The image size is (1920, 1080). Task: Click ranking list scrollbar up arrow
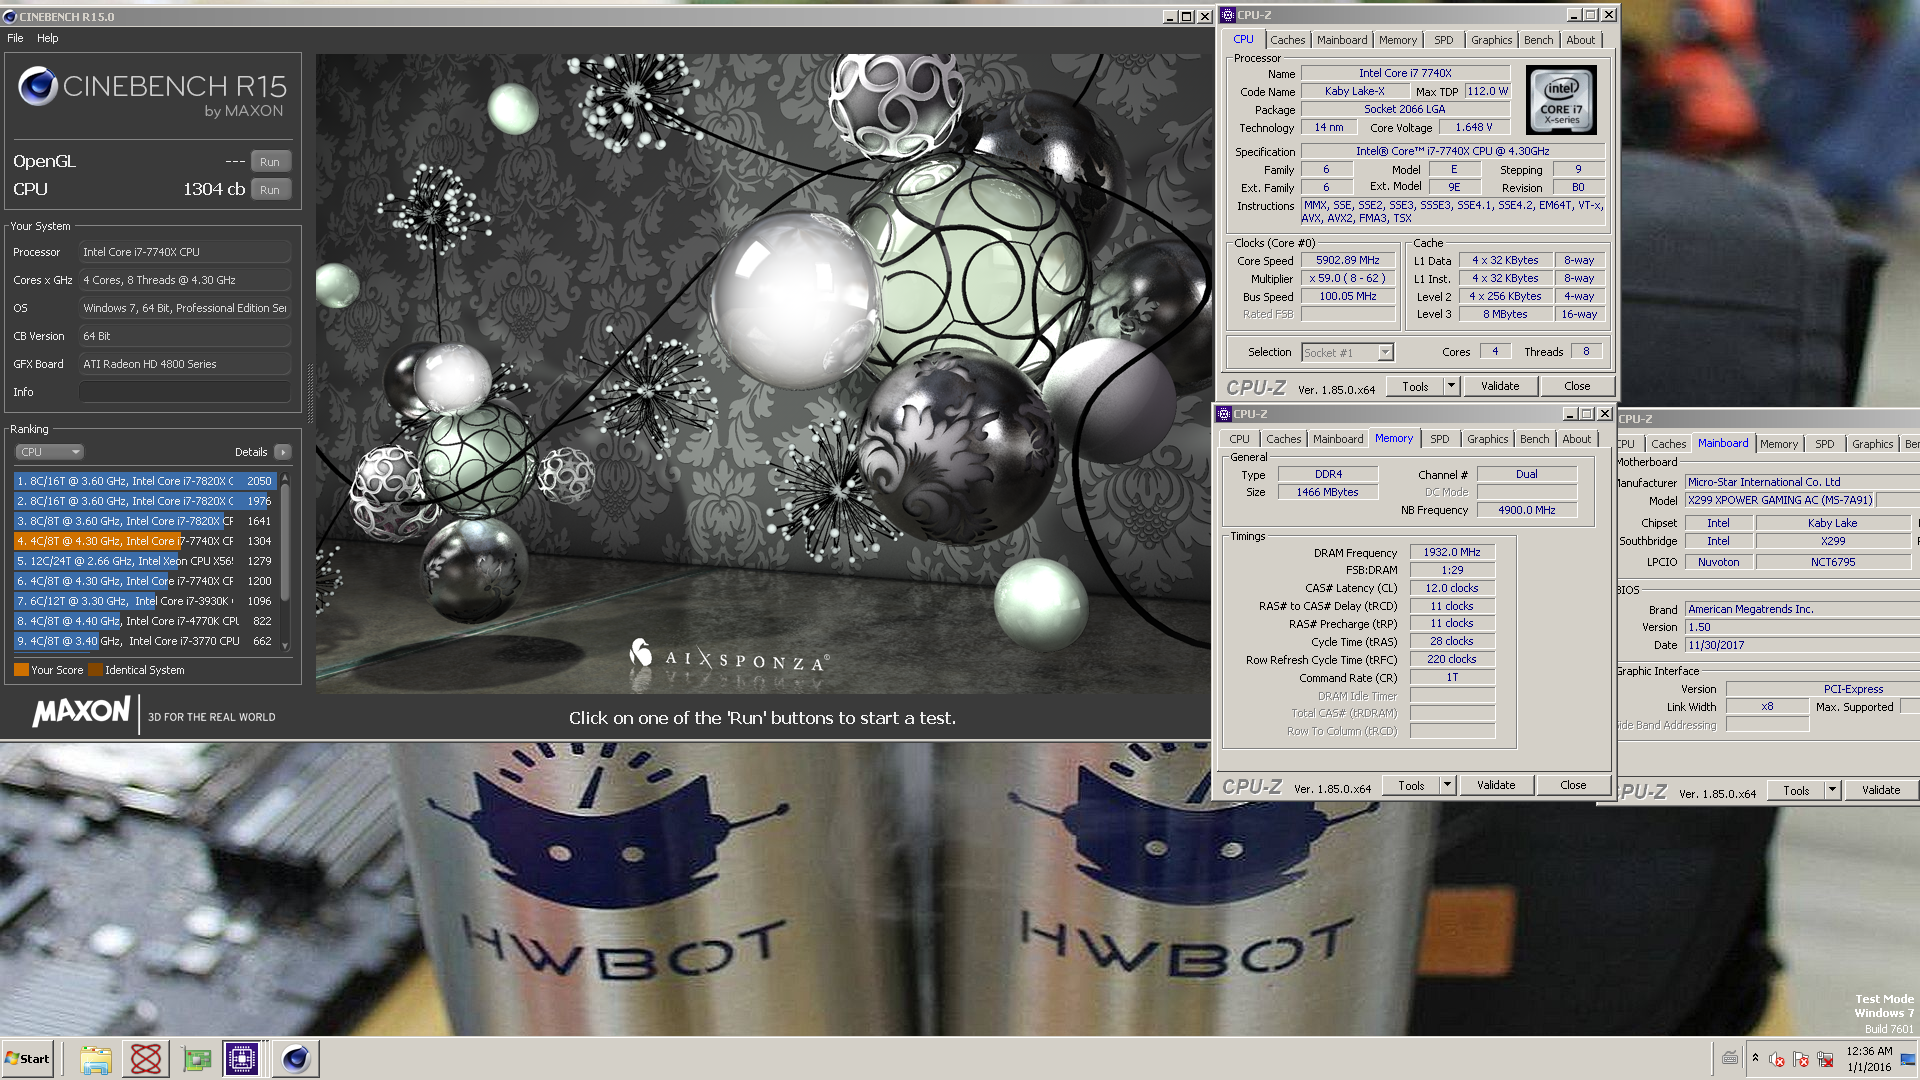pos(285,478)
